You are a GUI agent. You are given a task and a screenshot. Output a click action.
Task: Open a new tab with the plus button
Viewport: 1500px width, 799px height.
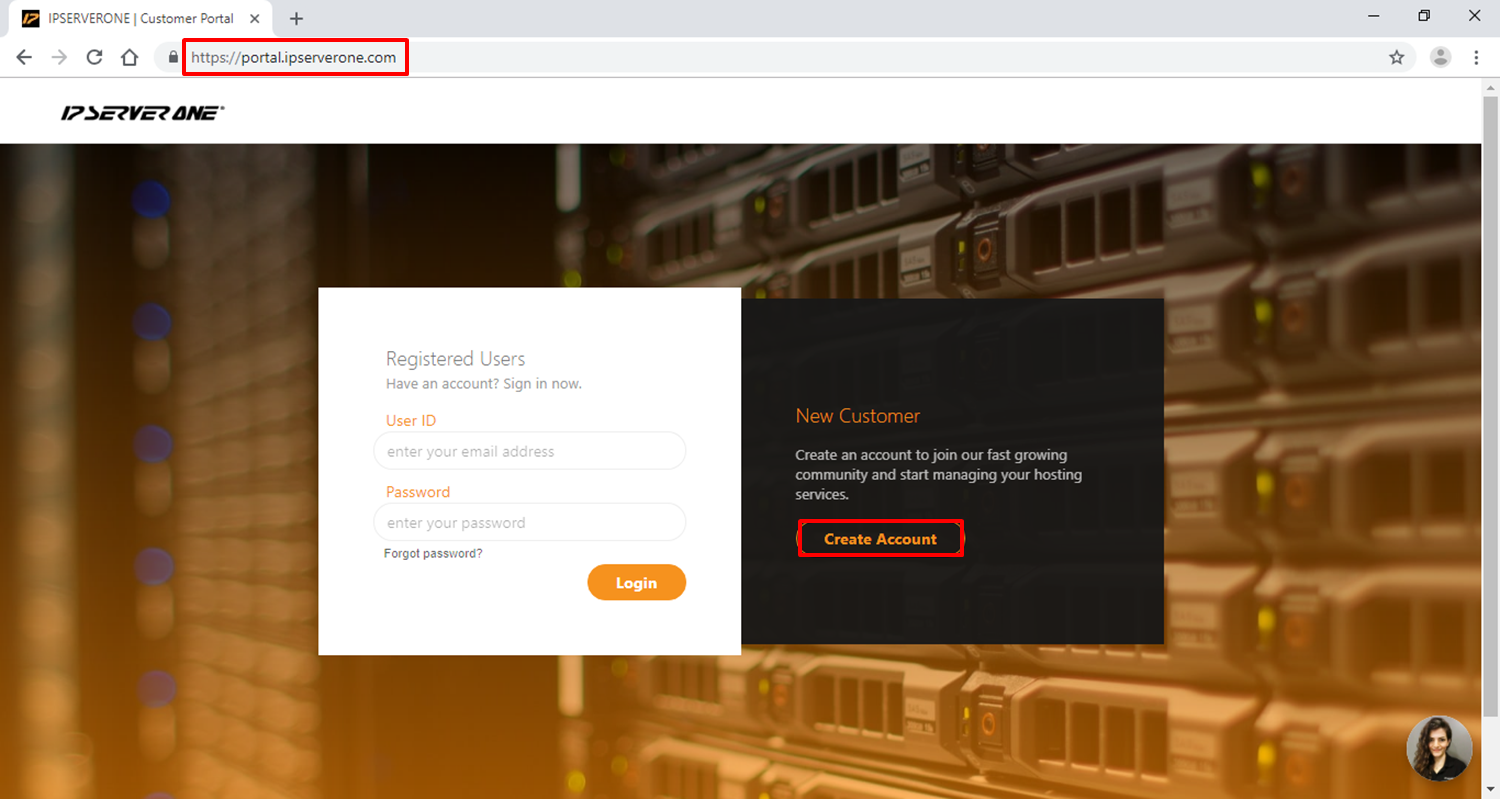(x=296, y=19)
